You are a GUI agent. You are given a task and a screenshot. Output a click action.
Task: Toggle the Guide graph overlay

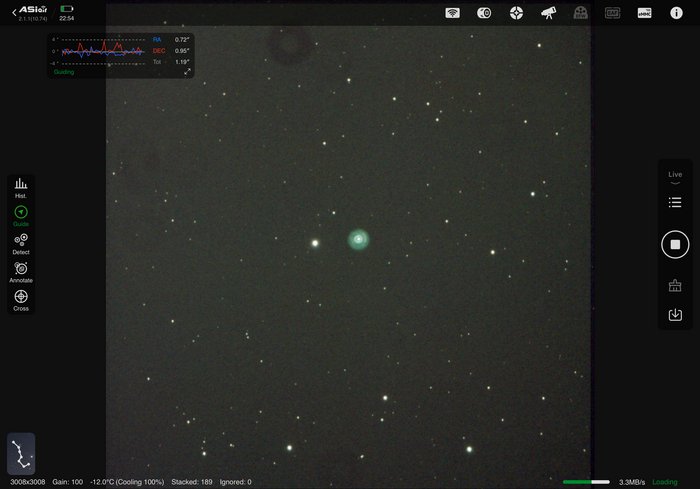pyautogui.click(x=21, y=216)
